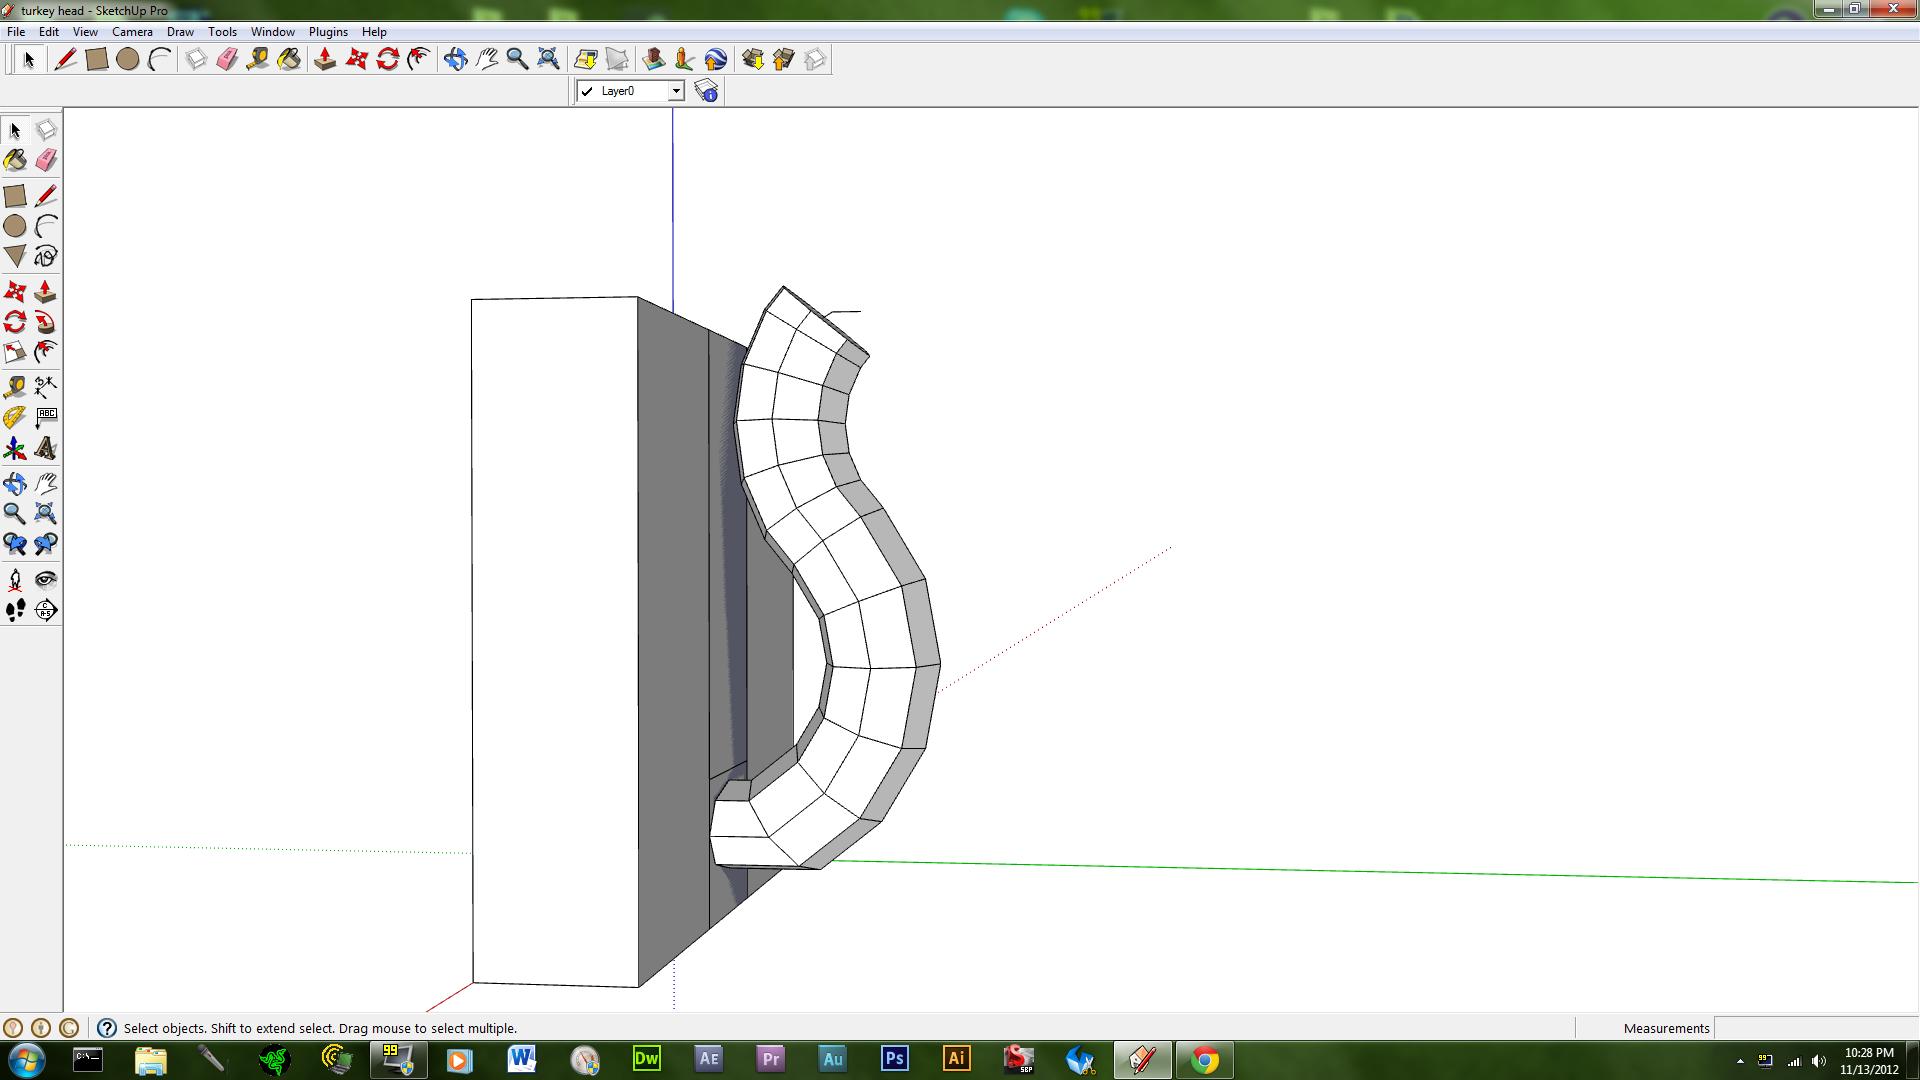Open Google Chrome from the taskbar
The image size is (1920, 1080).
1204,1059
